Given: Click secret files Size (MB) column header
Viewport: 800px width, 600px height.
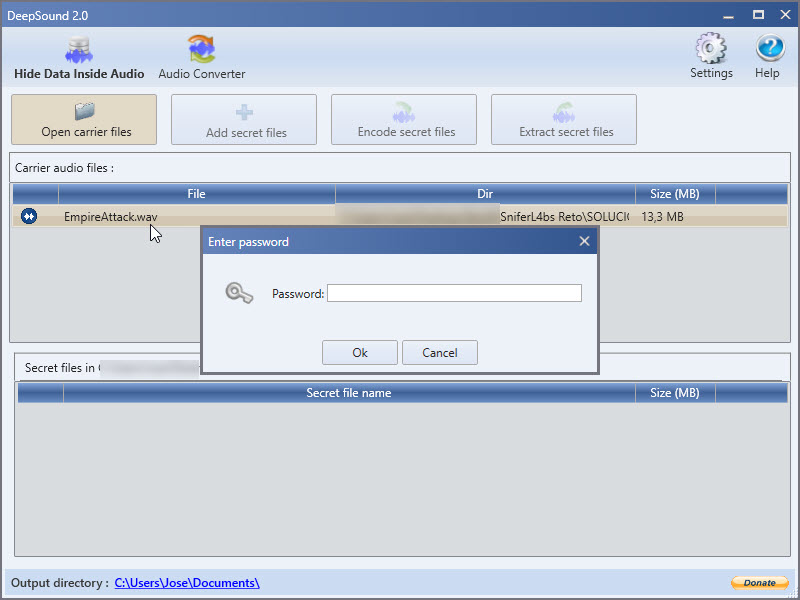Looking at the screenshot, I should 675,393.
